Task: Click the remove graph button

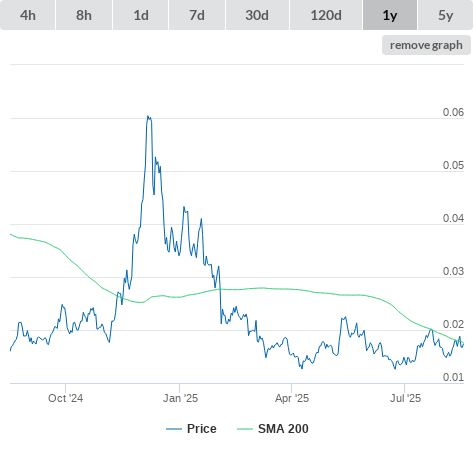Action: coord(426,45)
